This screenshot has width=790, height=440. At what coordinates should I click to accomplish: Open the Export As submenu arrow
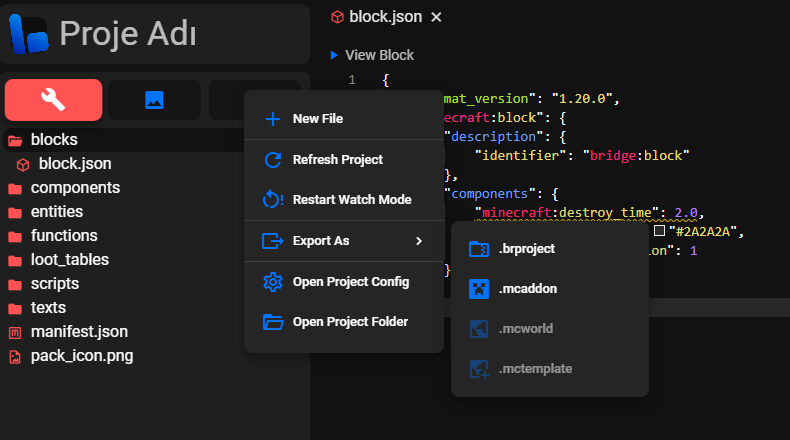419,241
